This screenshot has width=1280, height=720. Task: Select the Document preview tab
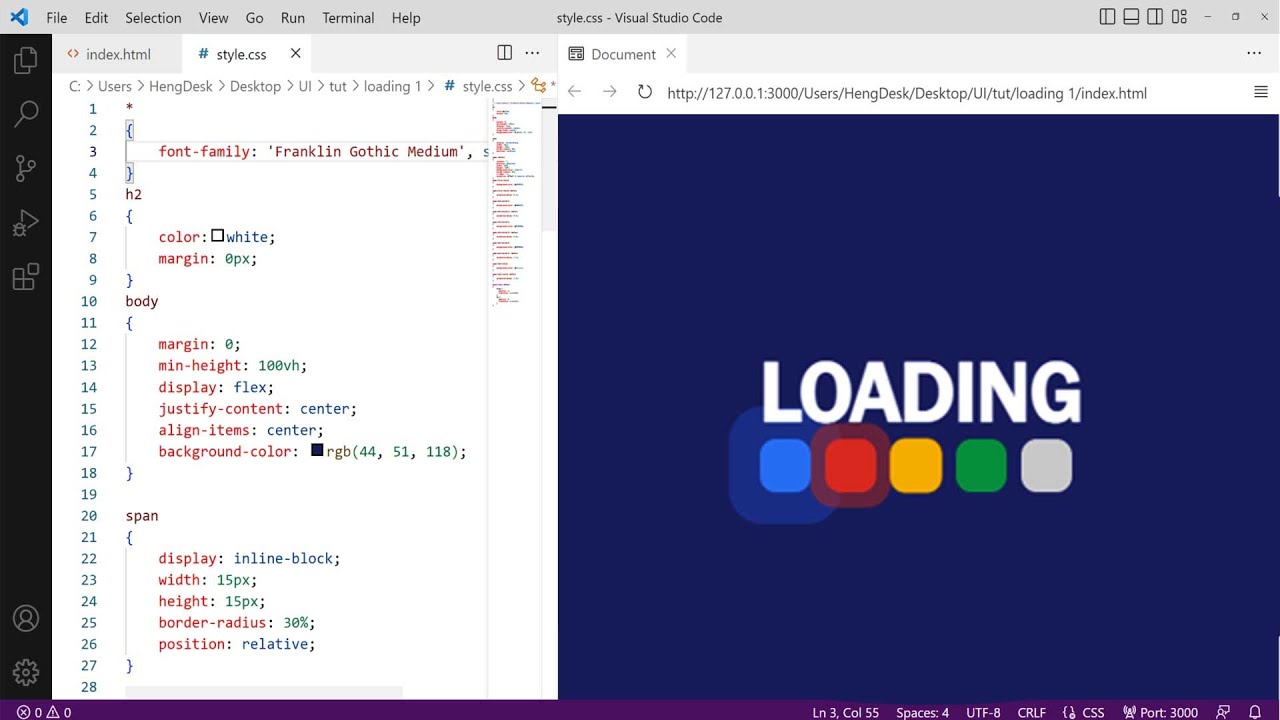pos(623,54)
